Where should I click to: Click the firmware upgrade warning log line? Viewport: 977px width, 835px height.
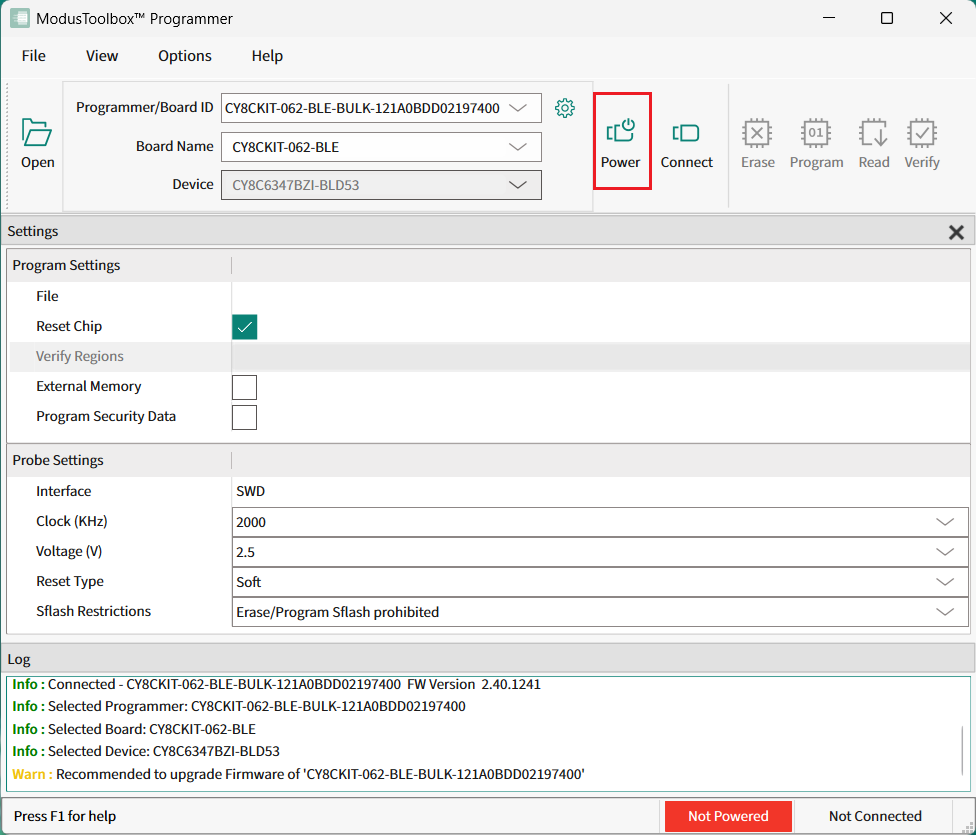coord(298,774)
